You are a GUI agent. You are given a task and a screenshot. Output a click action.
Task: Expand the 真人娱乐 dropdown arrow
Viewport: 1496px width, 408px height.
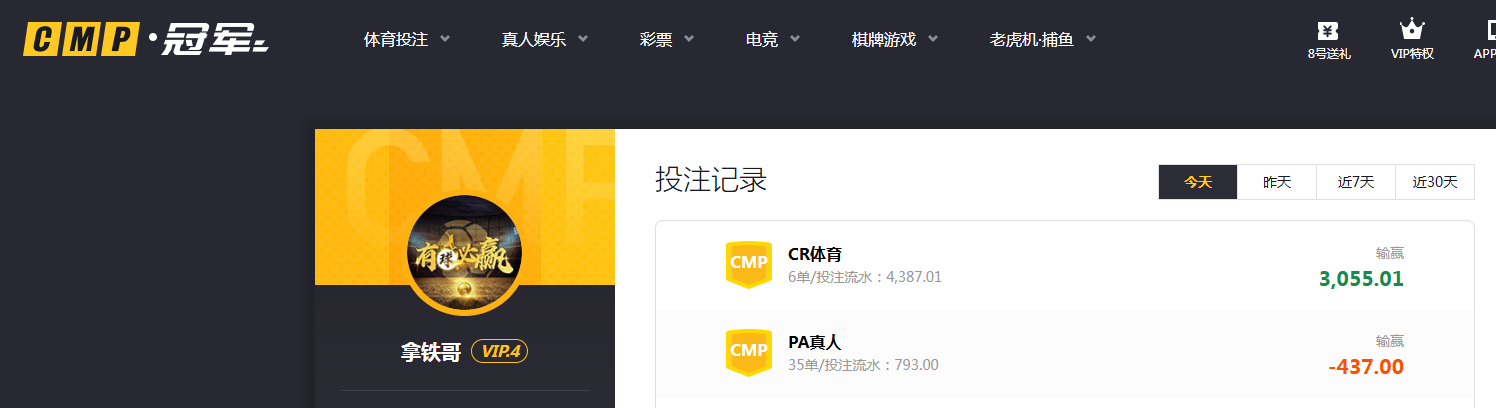[x=583, y=40]
